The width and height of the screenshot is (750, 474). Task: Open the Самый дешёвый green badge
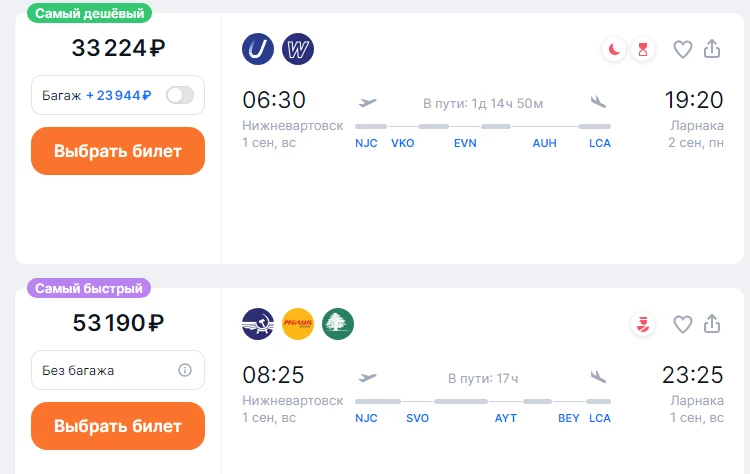[89, 13]
